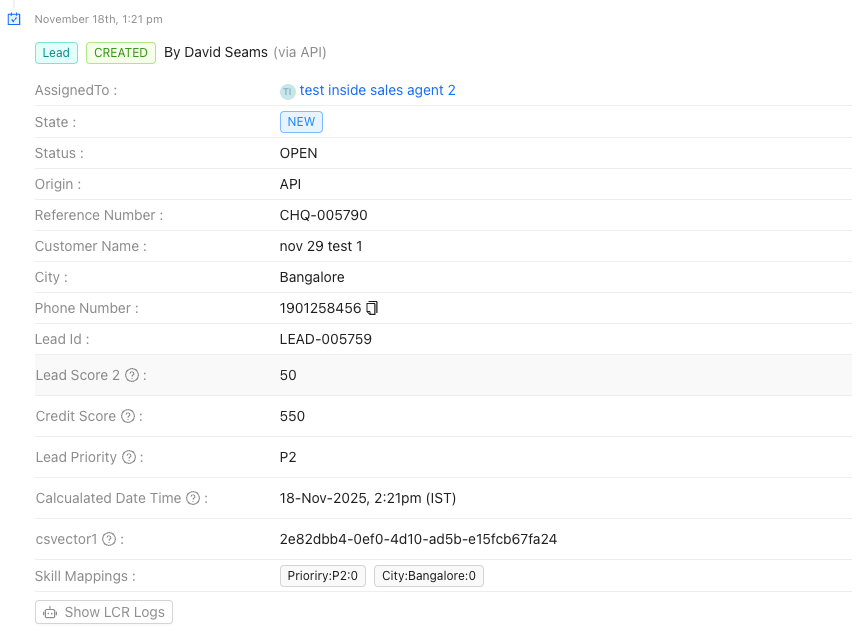The image size is (868, 631).
Task: Click the November 18th timestamp text
Action: pos(98,19)
